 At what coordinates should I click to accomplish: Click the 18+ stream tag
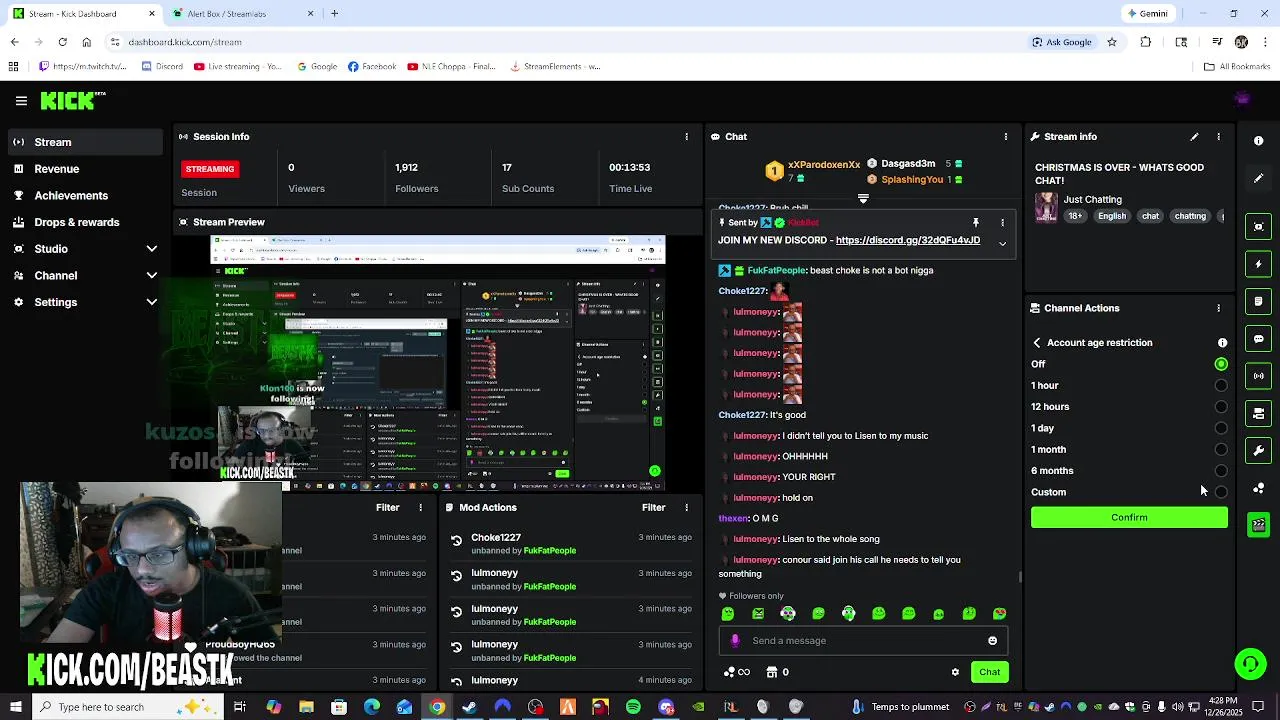1075,216
